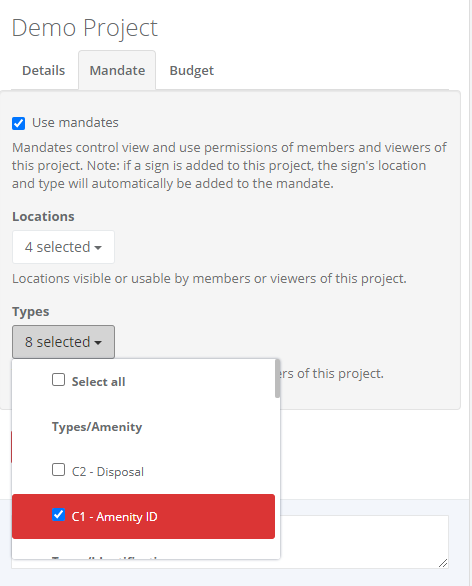Viewport: 472px width, 586px height.
Task: Check the C2 - Disposal checkbox
Action: coord(58,470)
